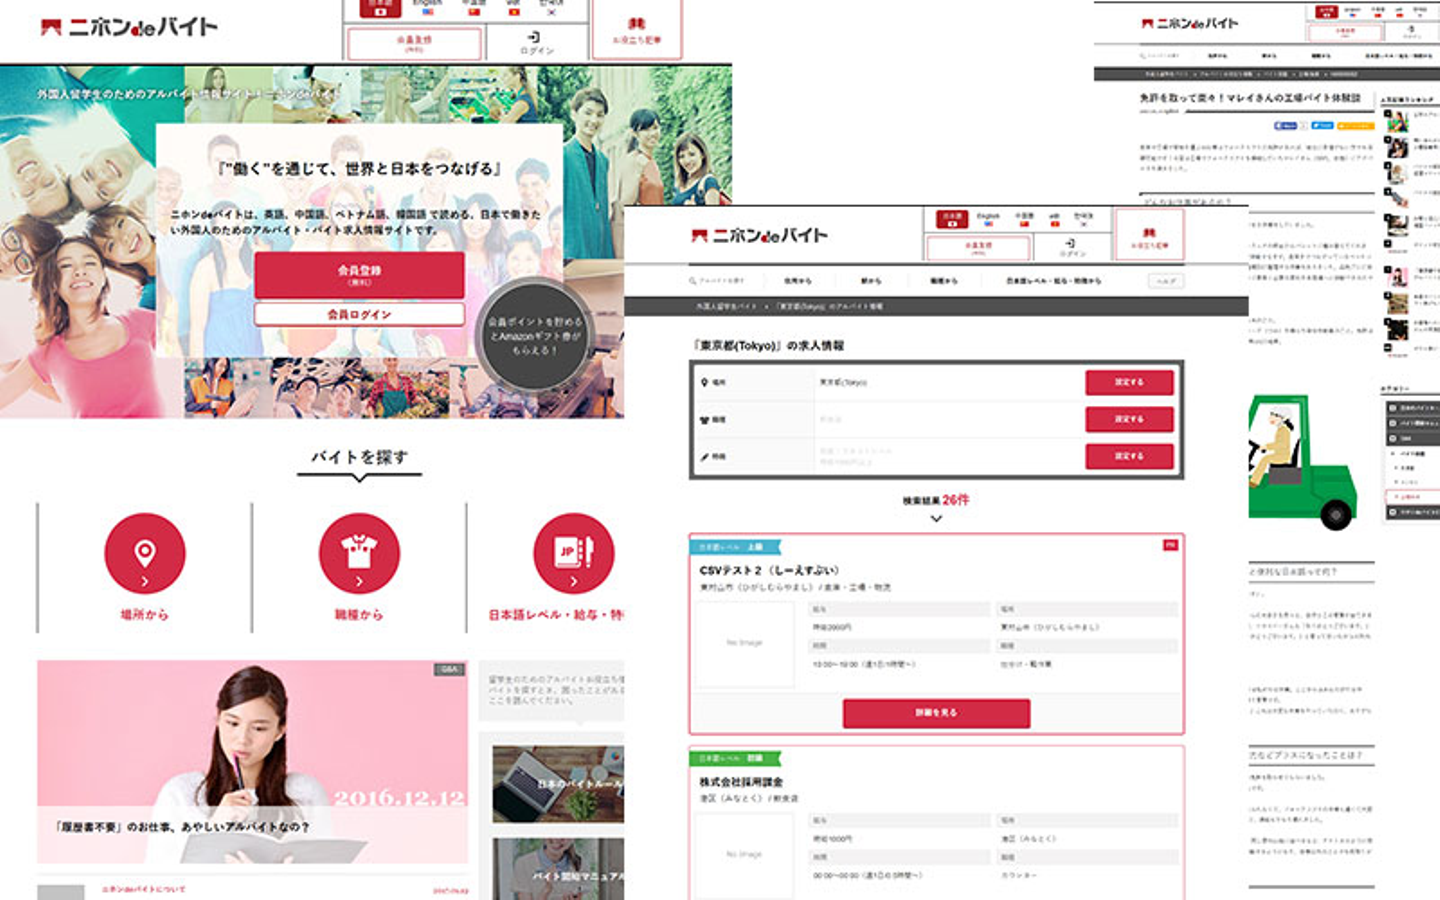
Task: Click No Image thumbnail on 株式会社採用課金 card
Action: pyautogui.click(x=744, y=855)
